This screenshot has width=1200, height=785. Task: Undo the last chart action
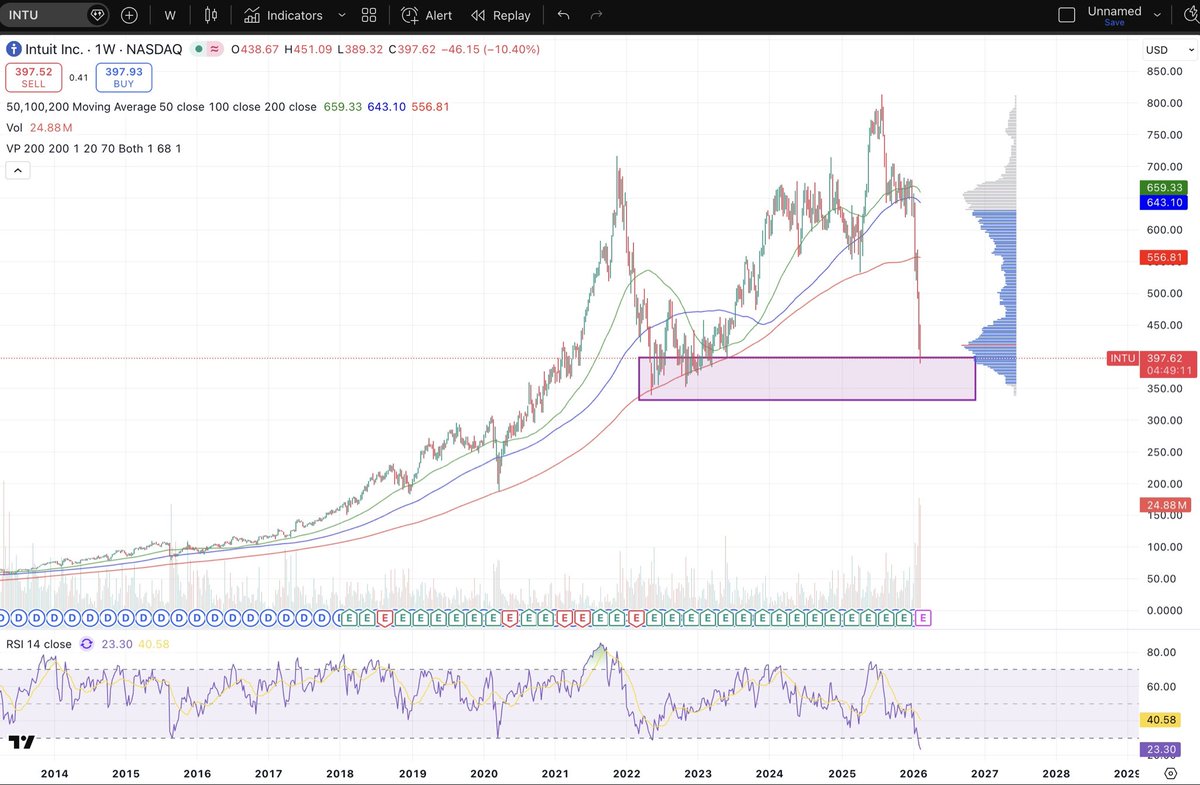563,15
